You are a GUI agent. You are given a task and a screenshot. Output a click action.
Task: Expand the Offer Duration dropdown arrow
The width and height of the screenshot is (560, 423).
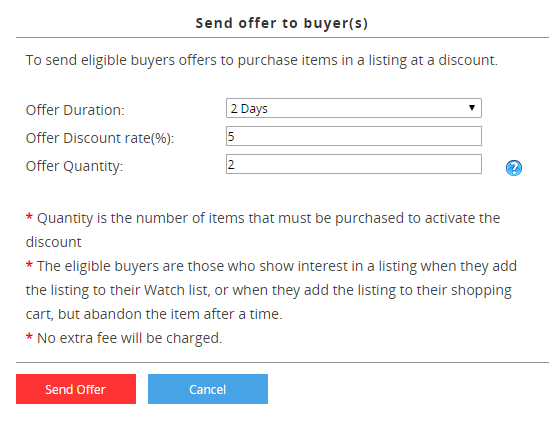(x=472, y=108)
